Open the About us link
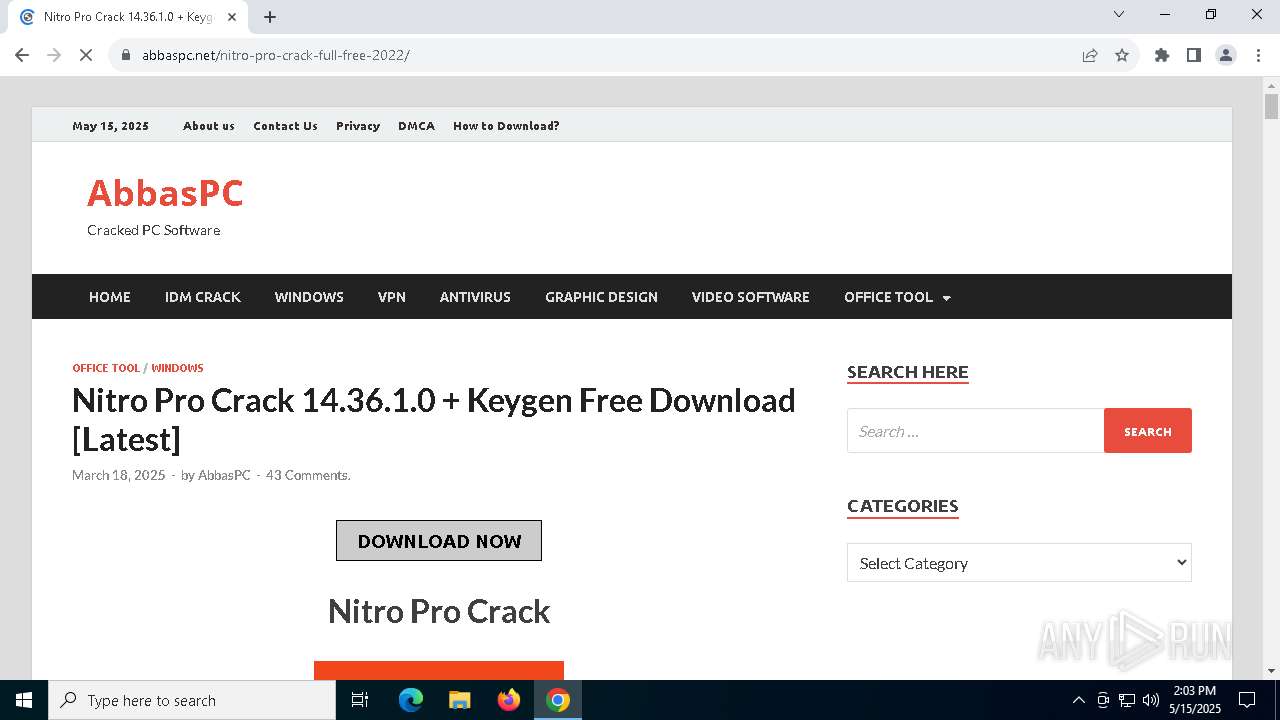1280x720 pixels. coord(209,126)
